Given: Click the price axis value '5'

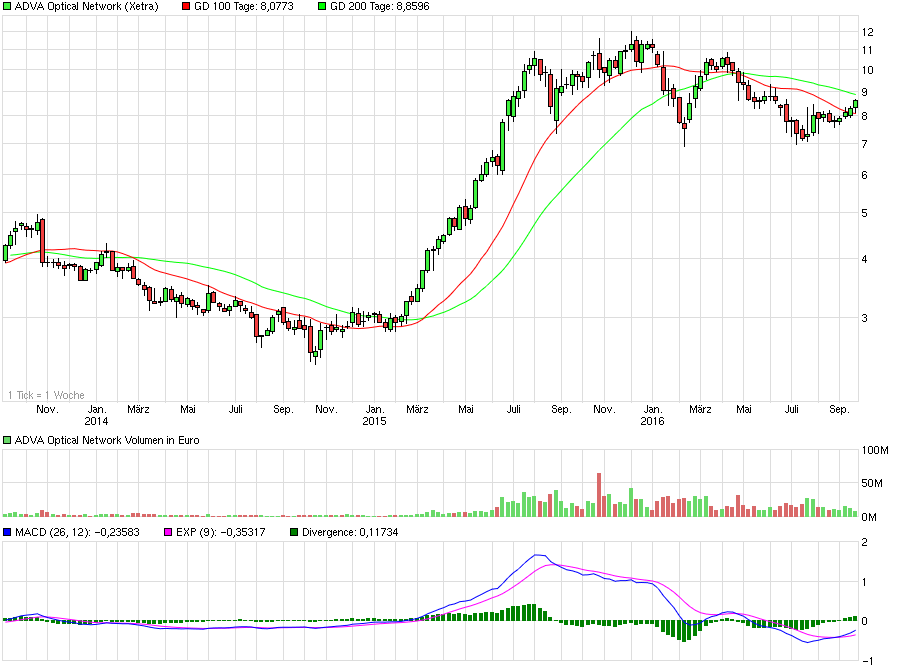Looking at the screenshot, I should coord(864,213).
